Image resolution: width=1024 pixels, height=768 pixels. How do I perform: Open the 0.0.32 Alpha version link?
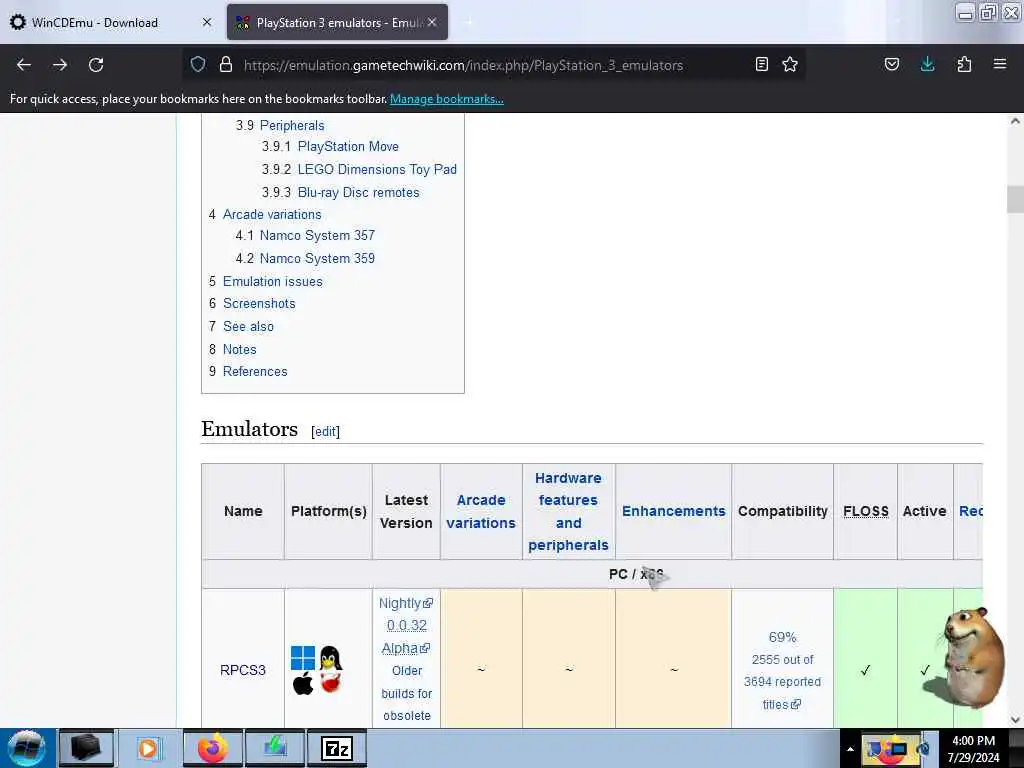pyautogui.click(x=406, y=637)
